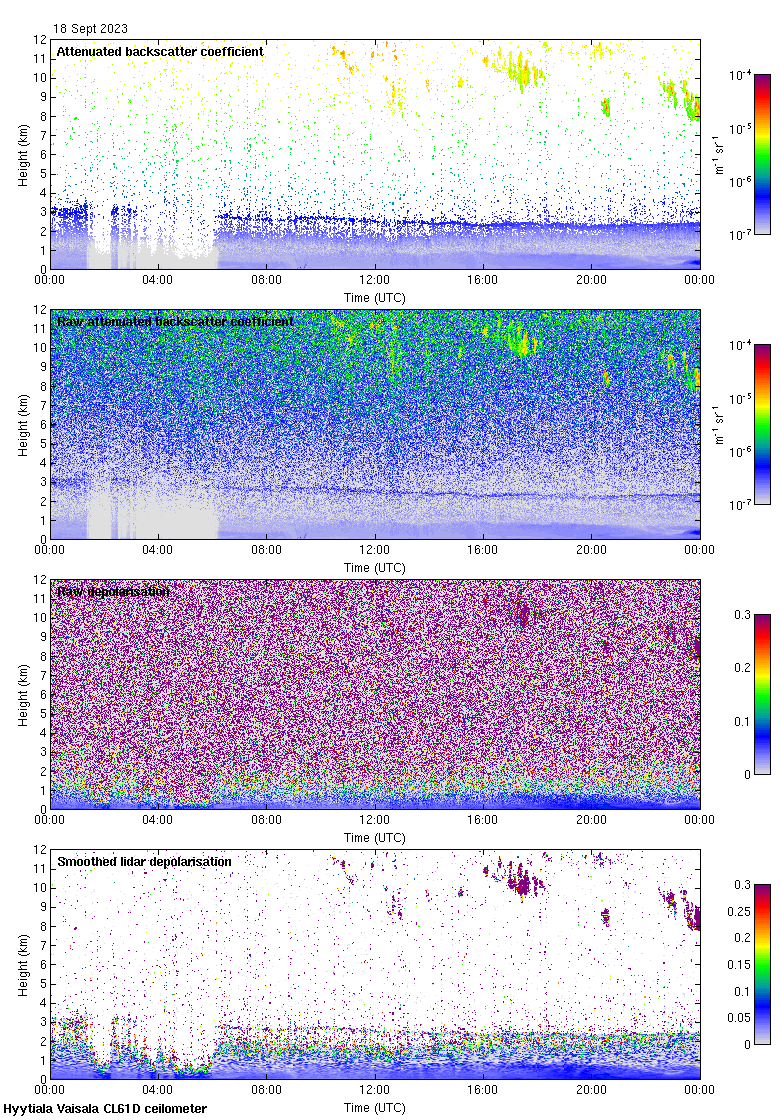
Task: Click the Hyytiala Vaisala CL61D ceilometer footer text
Action: (105, 1109)
